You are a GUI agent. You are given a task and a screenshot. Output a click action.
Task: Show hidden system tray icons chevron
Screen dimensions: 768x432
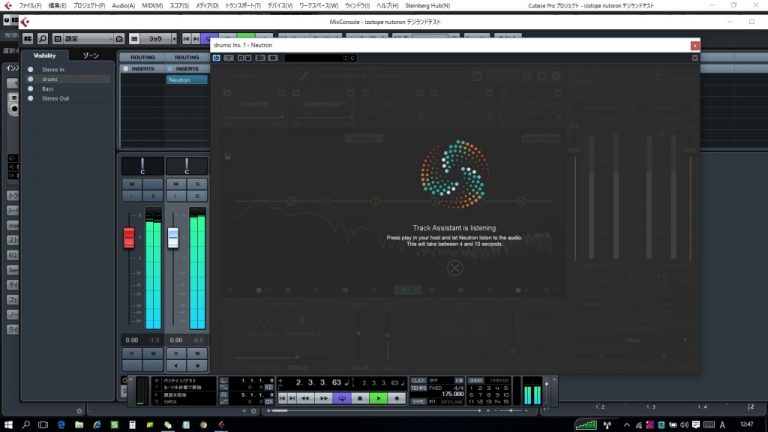[626, 425]
